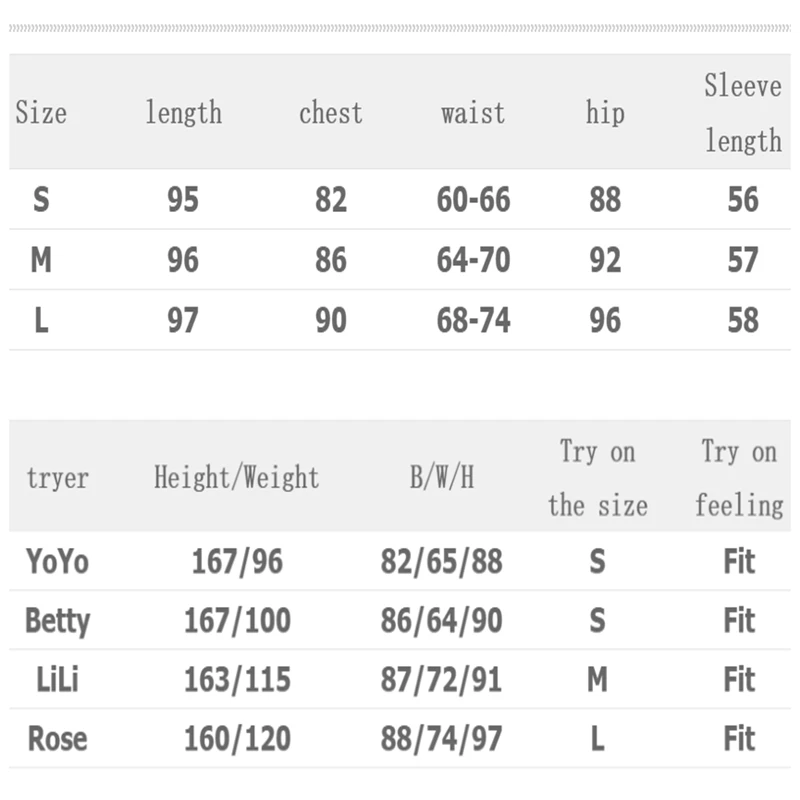Image resolution: width=800 pixels, height=800 pixels.
Task: Select size L row label
Action: click(41, 320)
